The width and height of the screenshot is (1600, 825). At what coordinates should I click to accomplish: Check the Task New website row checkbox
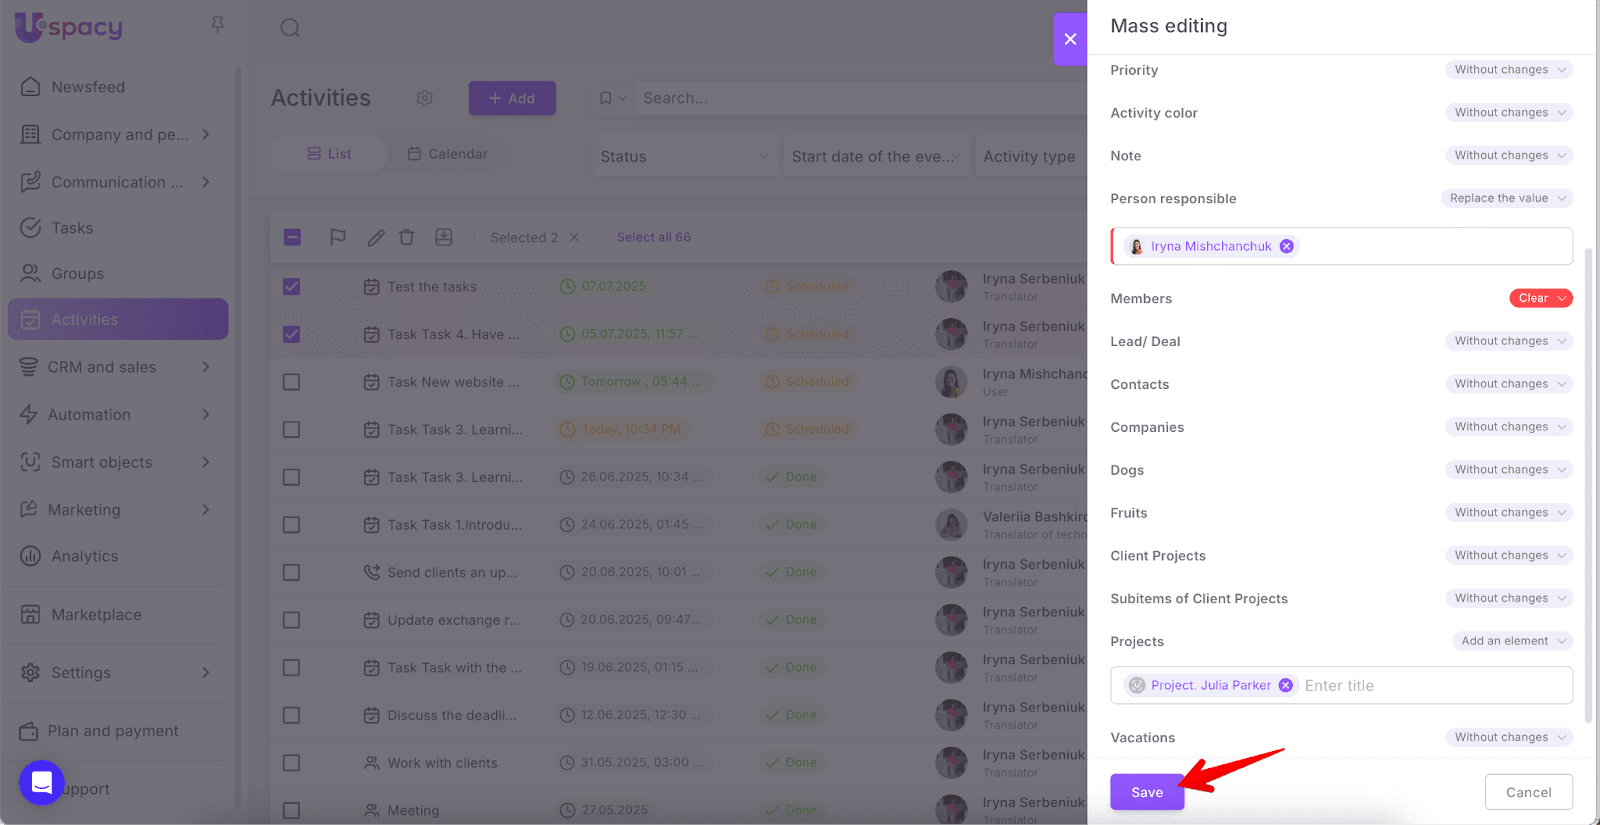(x=292, y=382)
